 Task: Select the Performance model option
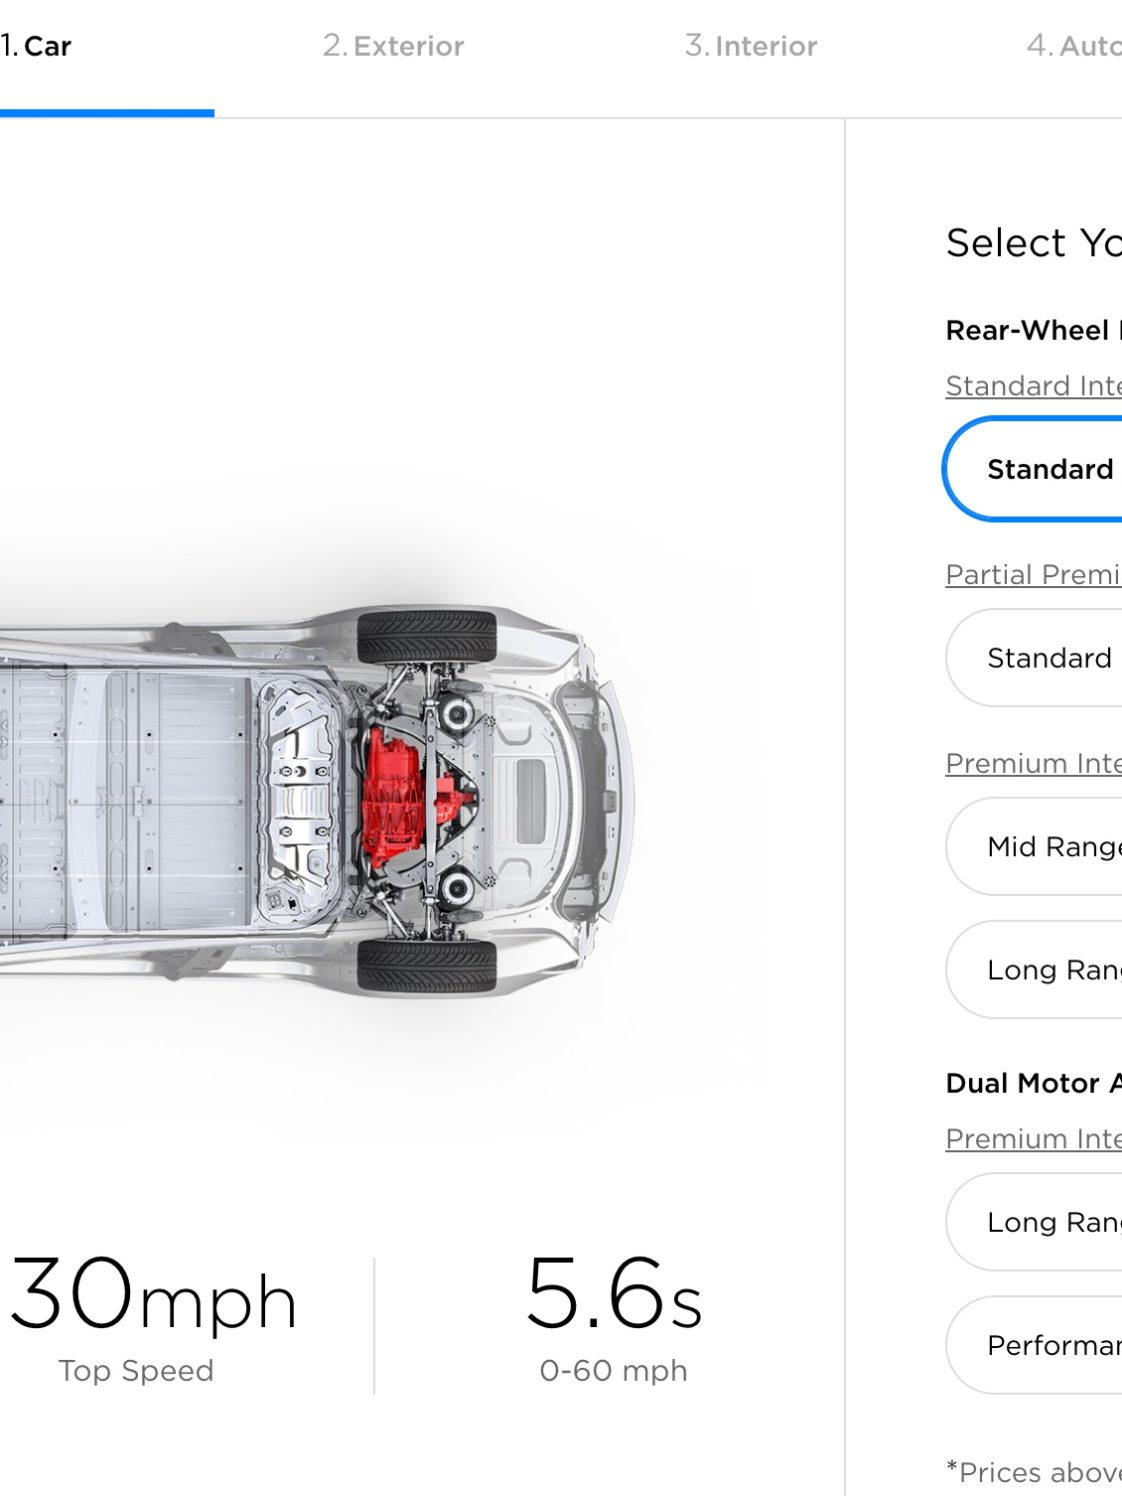click(1034, 1345)
